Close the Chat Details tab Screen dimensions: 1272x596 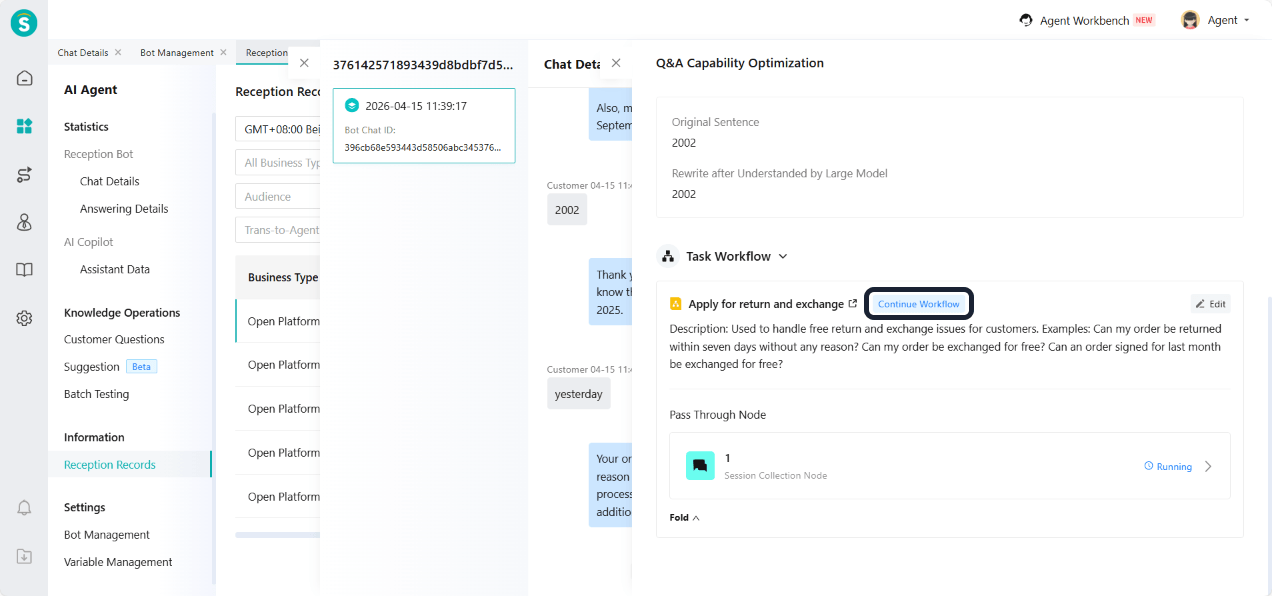point(118,53)
